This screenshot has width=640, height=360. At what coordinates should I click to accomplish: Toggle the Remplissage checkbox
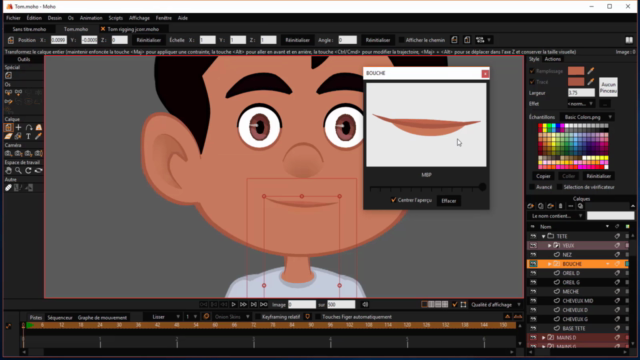coord(532,71)
